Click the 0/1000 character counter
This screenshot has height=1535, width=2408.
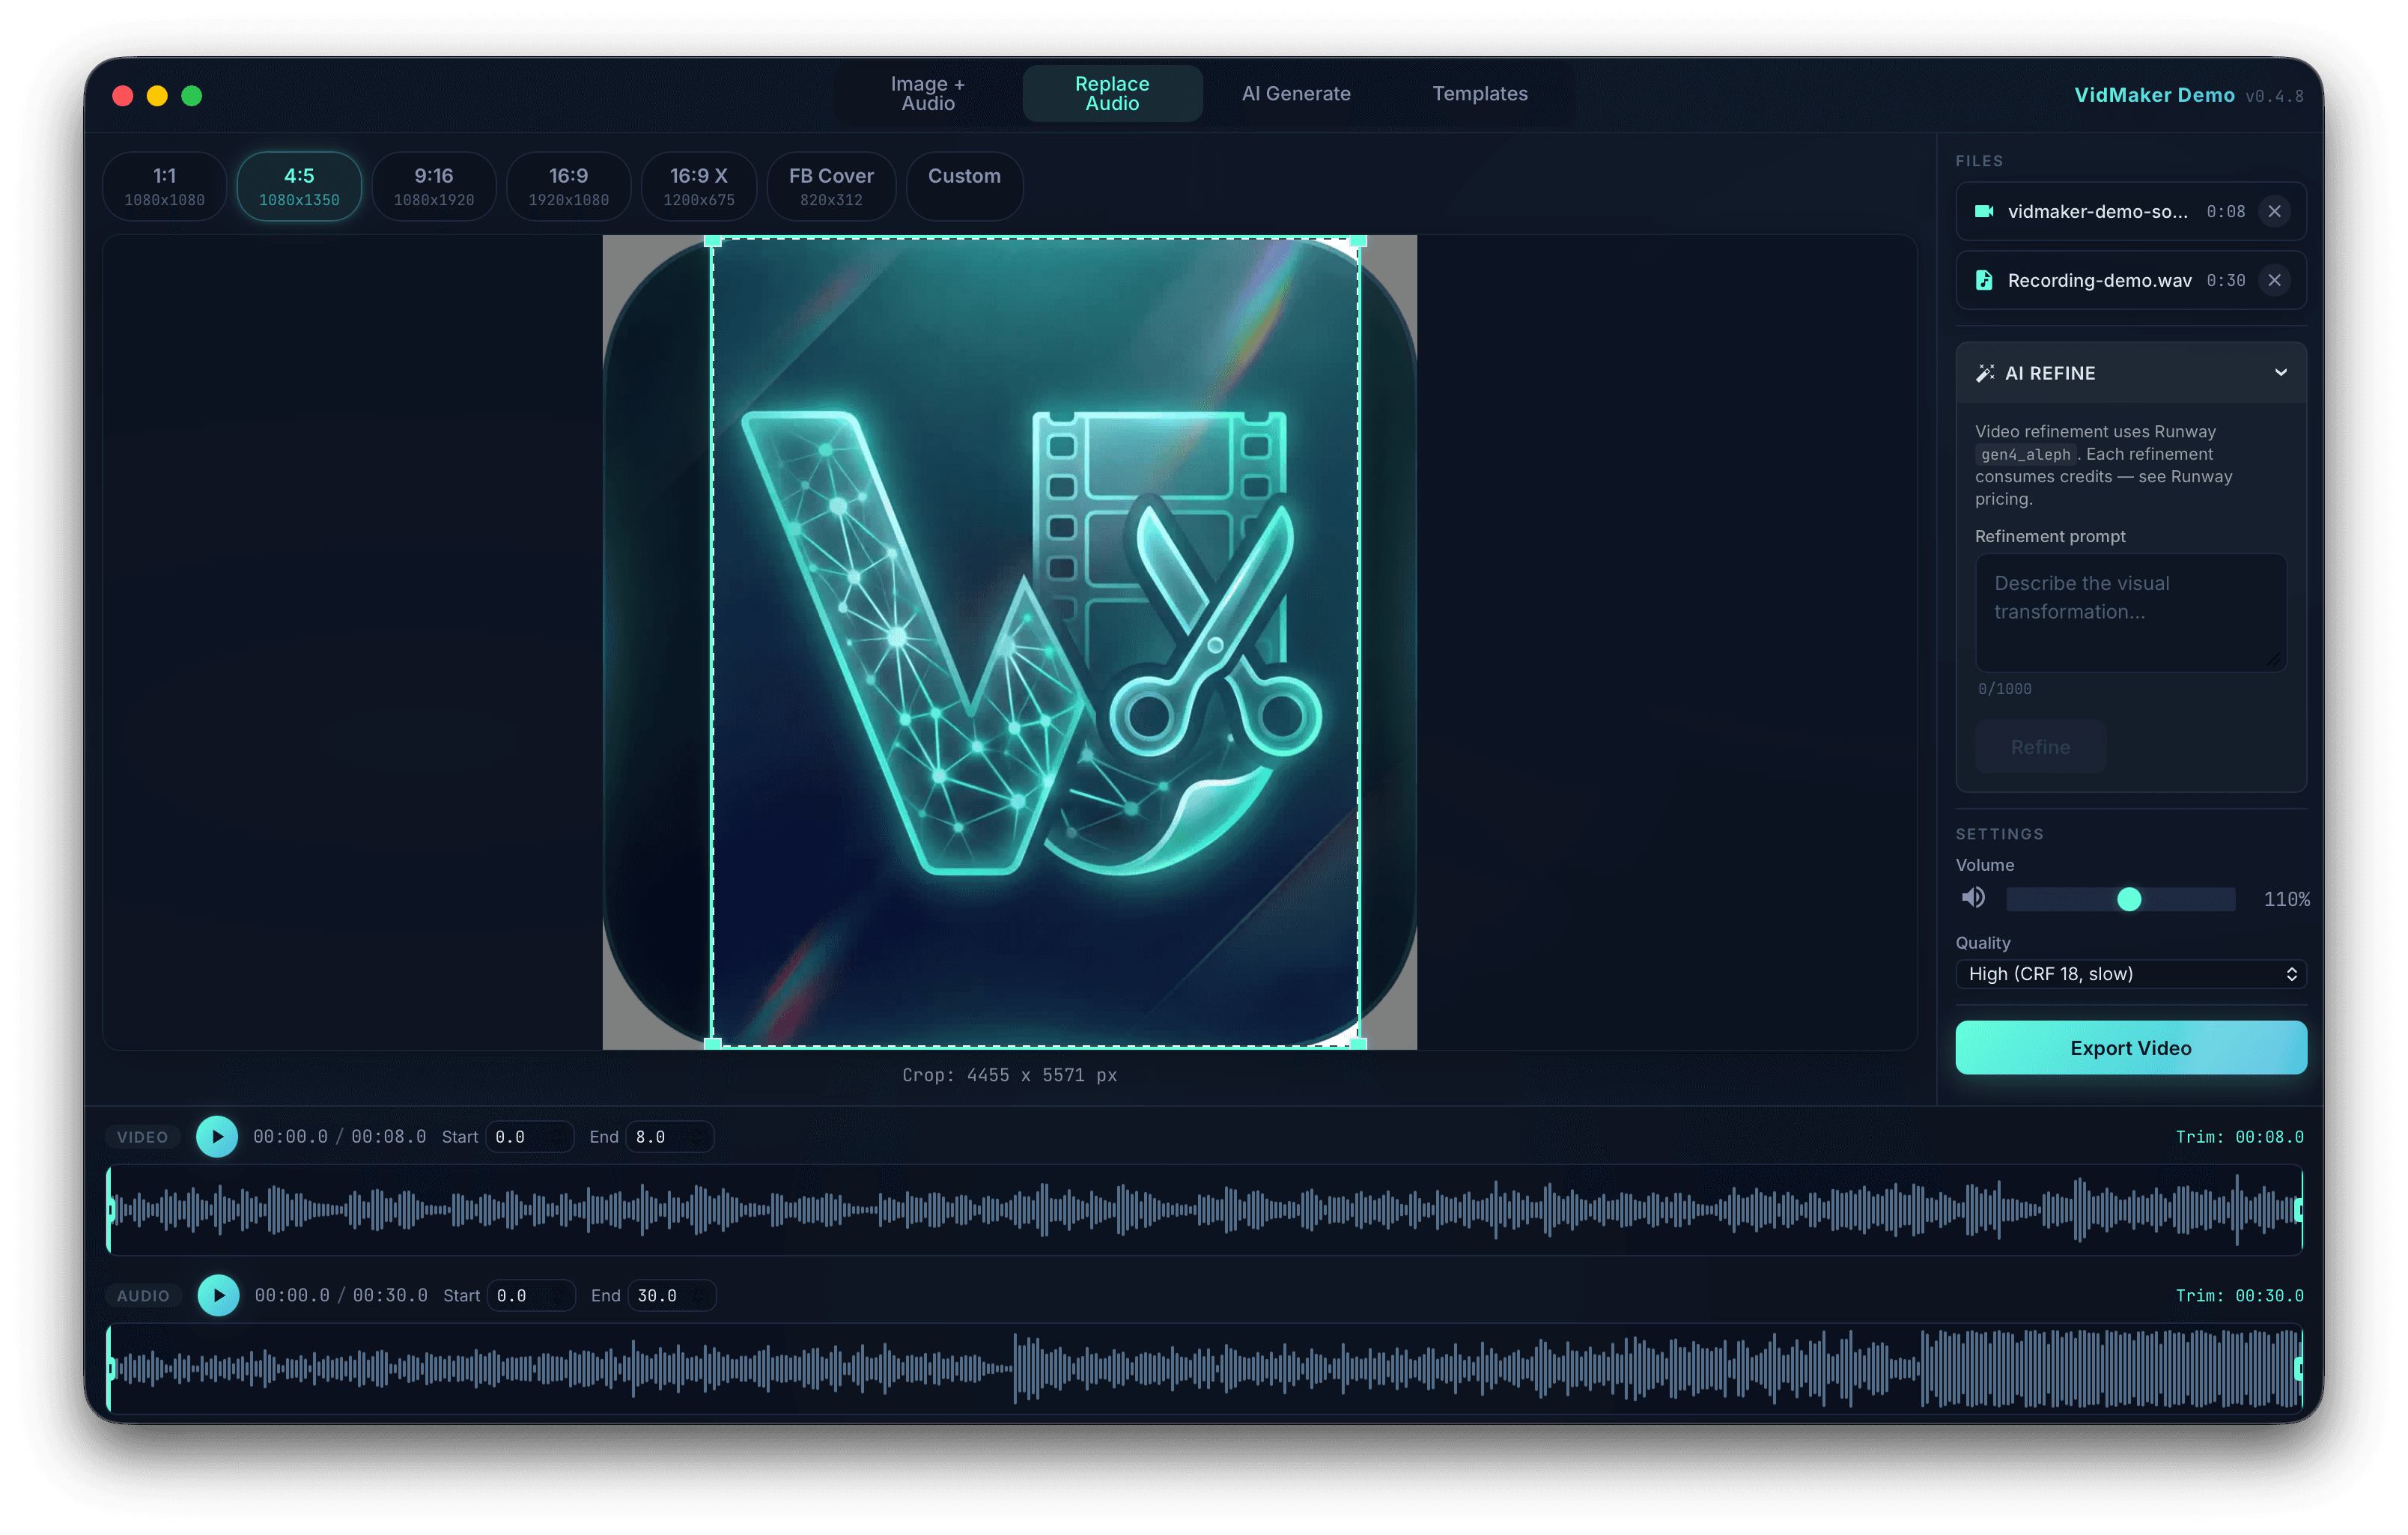(x=2004, y=689)
